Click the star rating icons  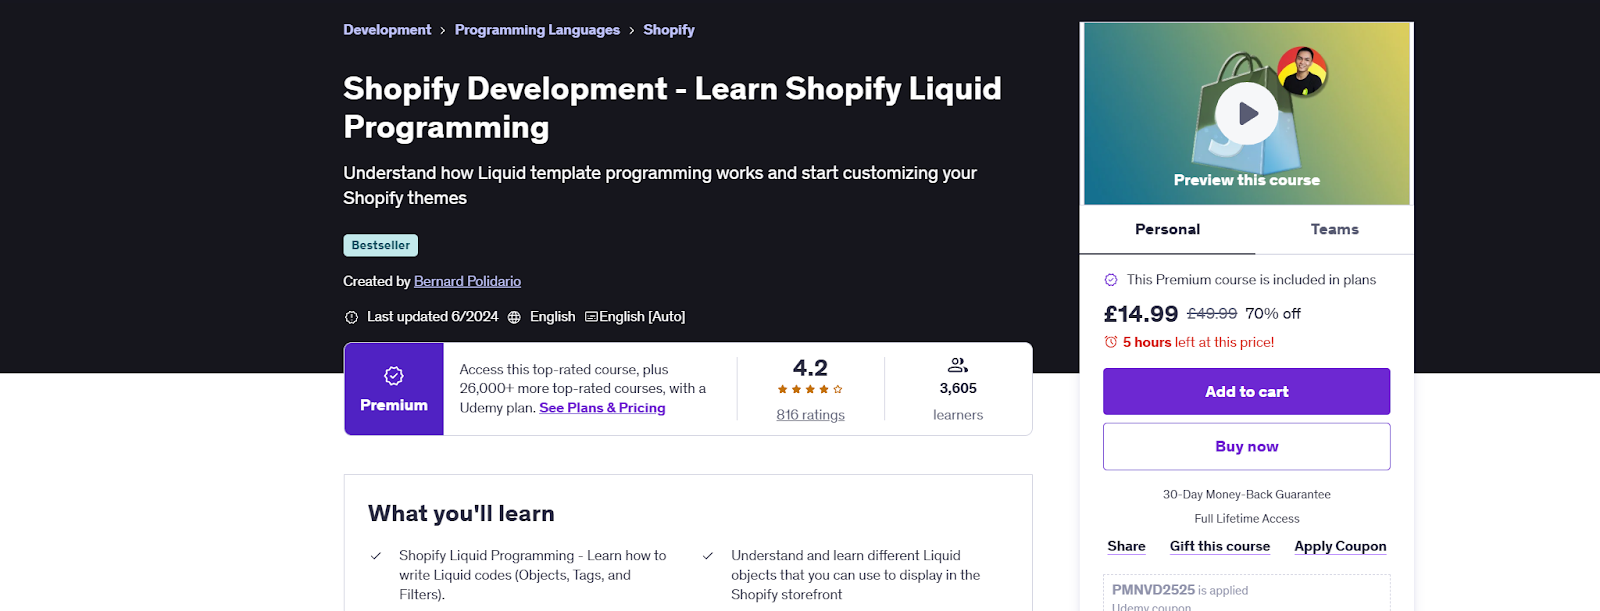[810, 390]
